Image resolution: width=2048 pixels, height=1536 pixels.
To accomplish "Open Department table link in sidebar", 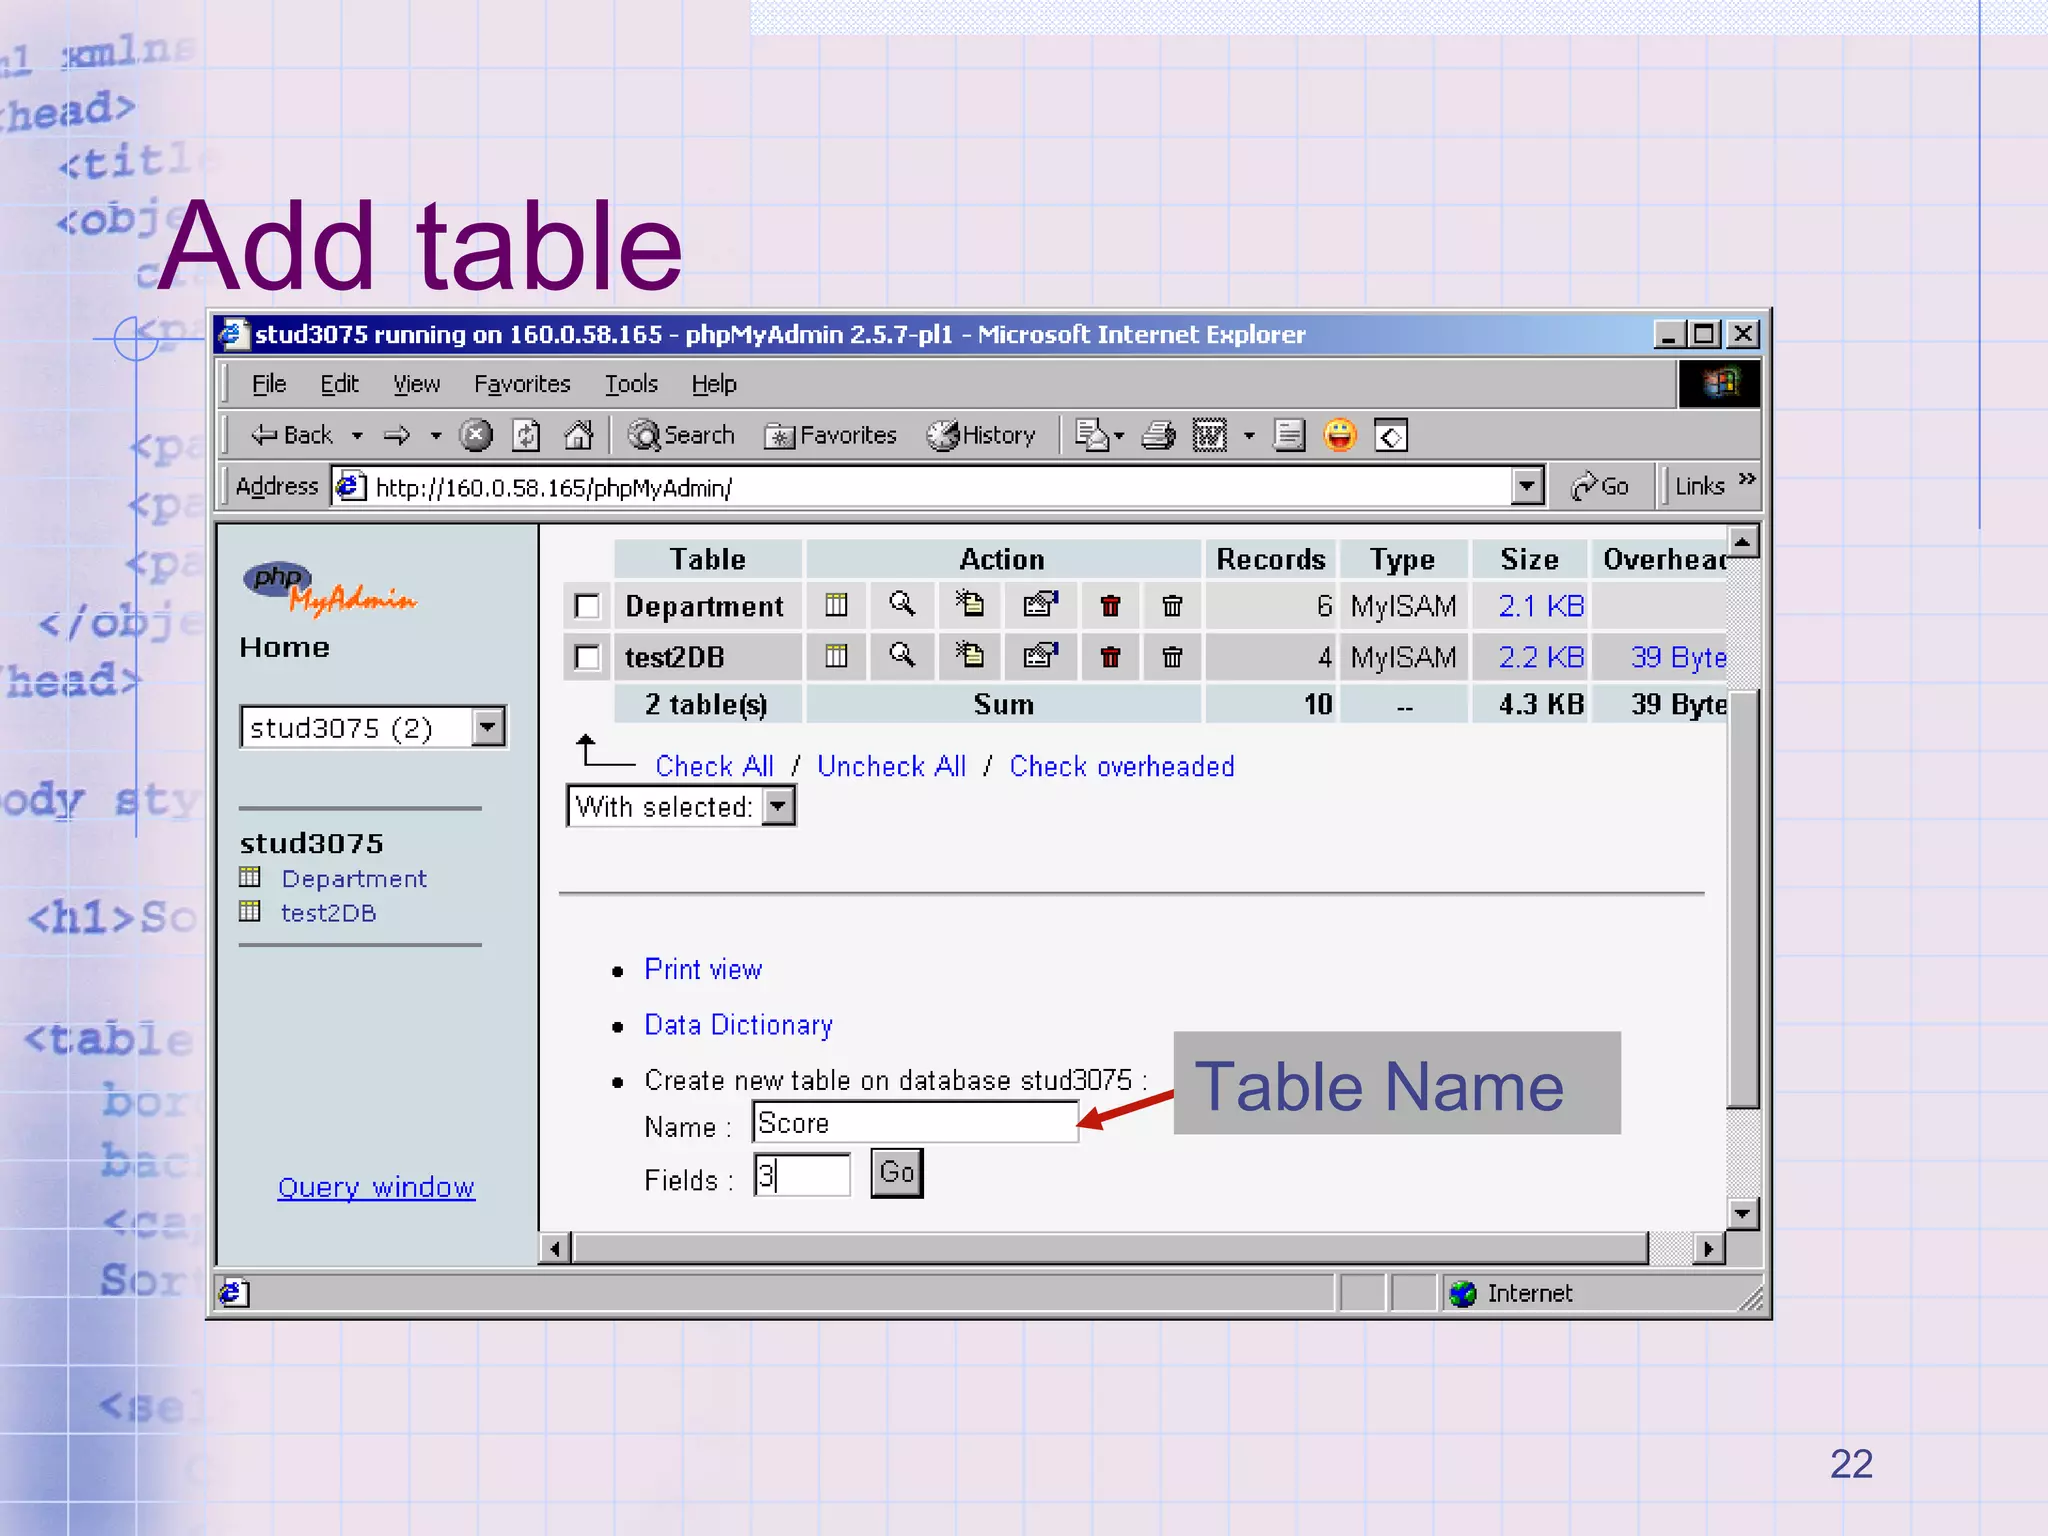I will [354, 878].
